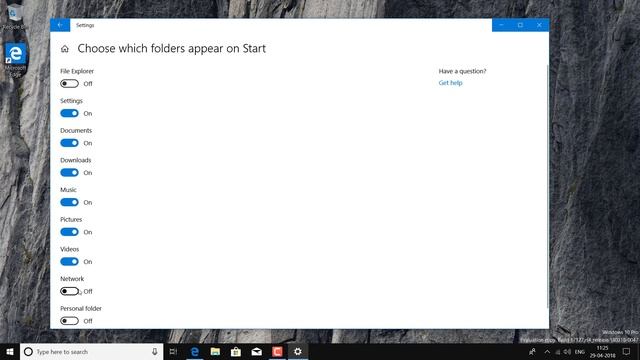The height and width of the screenshot is (360, 640).
Task: Select the Microsoft Edge desktop shortcut
Action: click(16, 60)
